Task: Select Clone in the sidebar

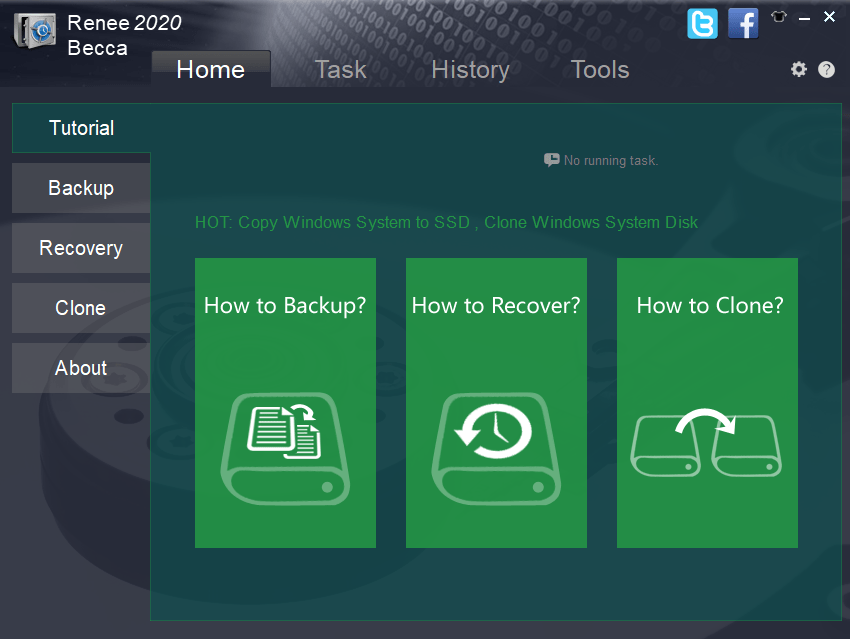Action: click(x=81, y=308)
